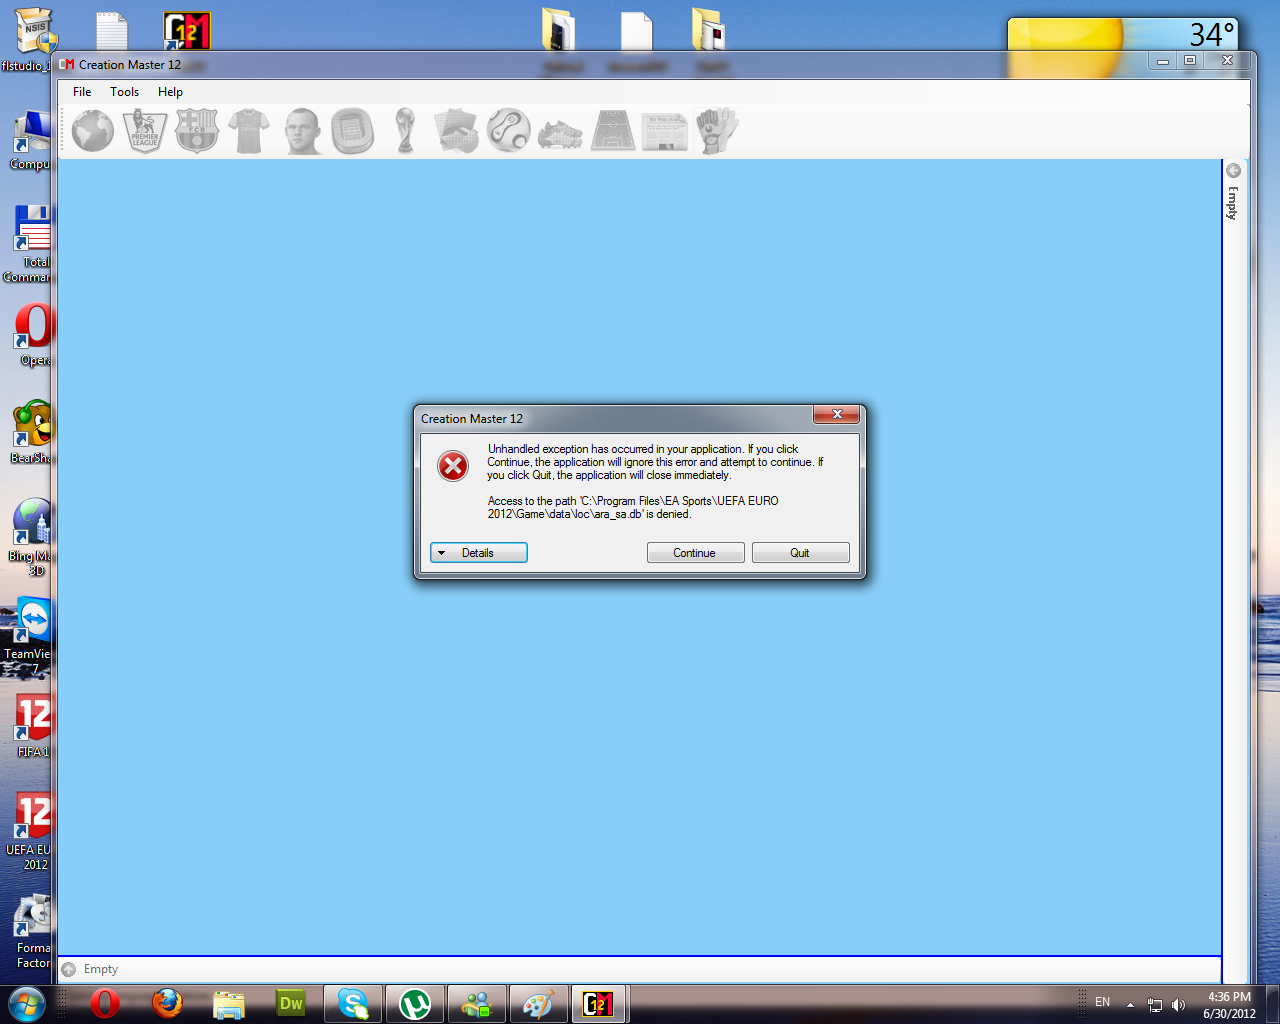Click the volume speaker tray icon
The height and width of the screenshot is (1024, 1280).
point(1178,1004)
